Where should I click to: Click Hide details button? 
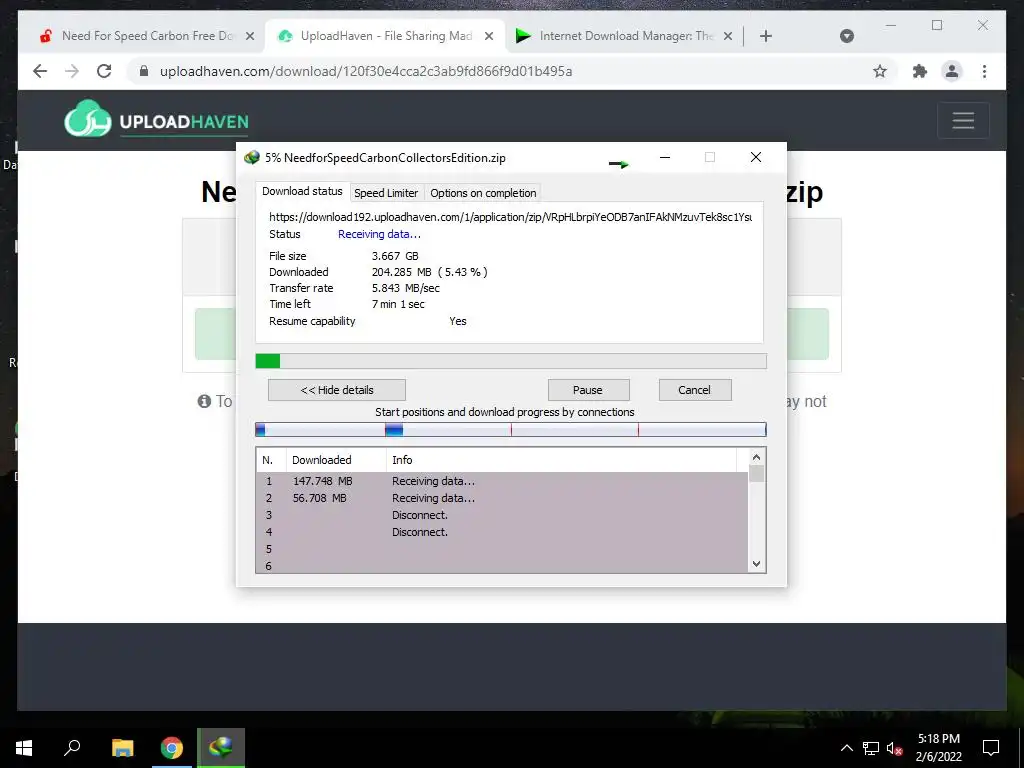click(x=337, y=390)
